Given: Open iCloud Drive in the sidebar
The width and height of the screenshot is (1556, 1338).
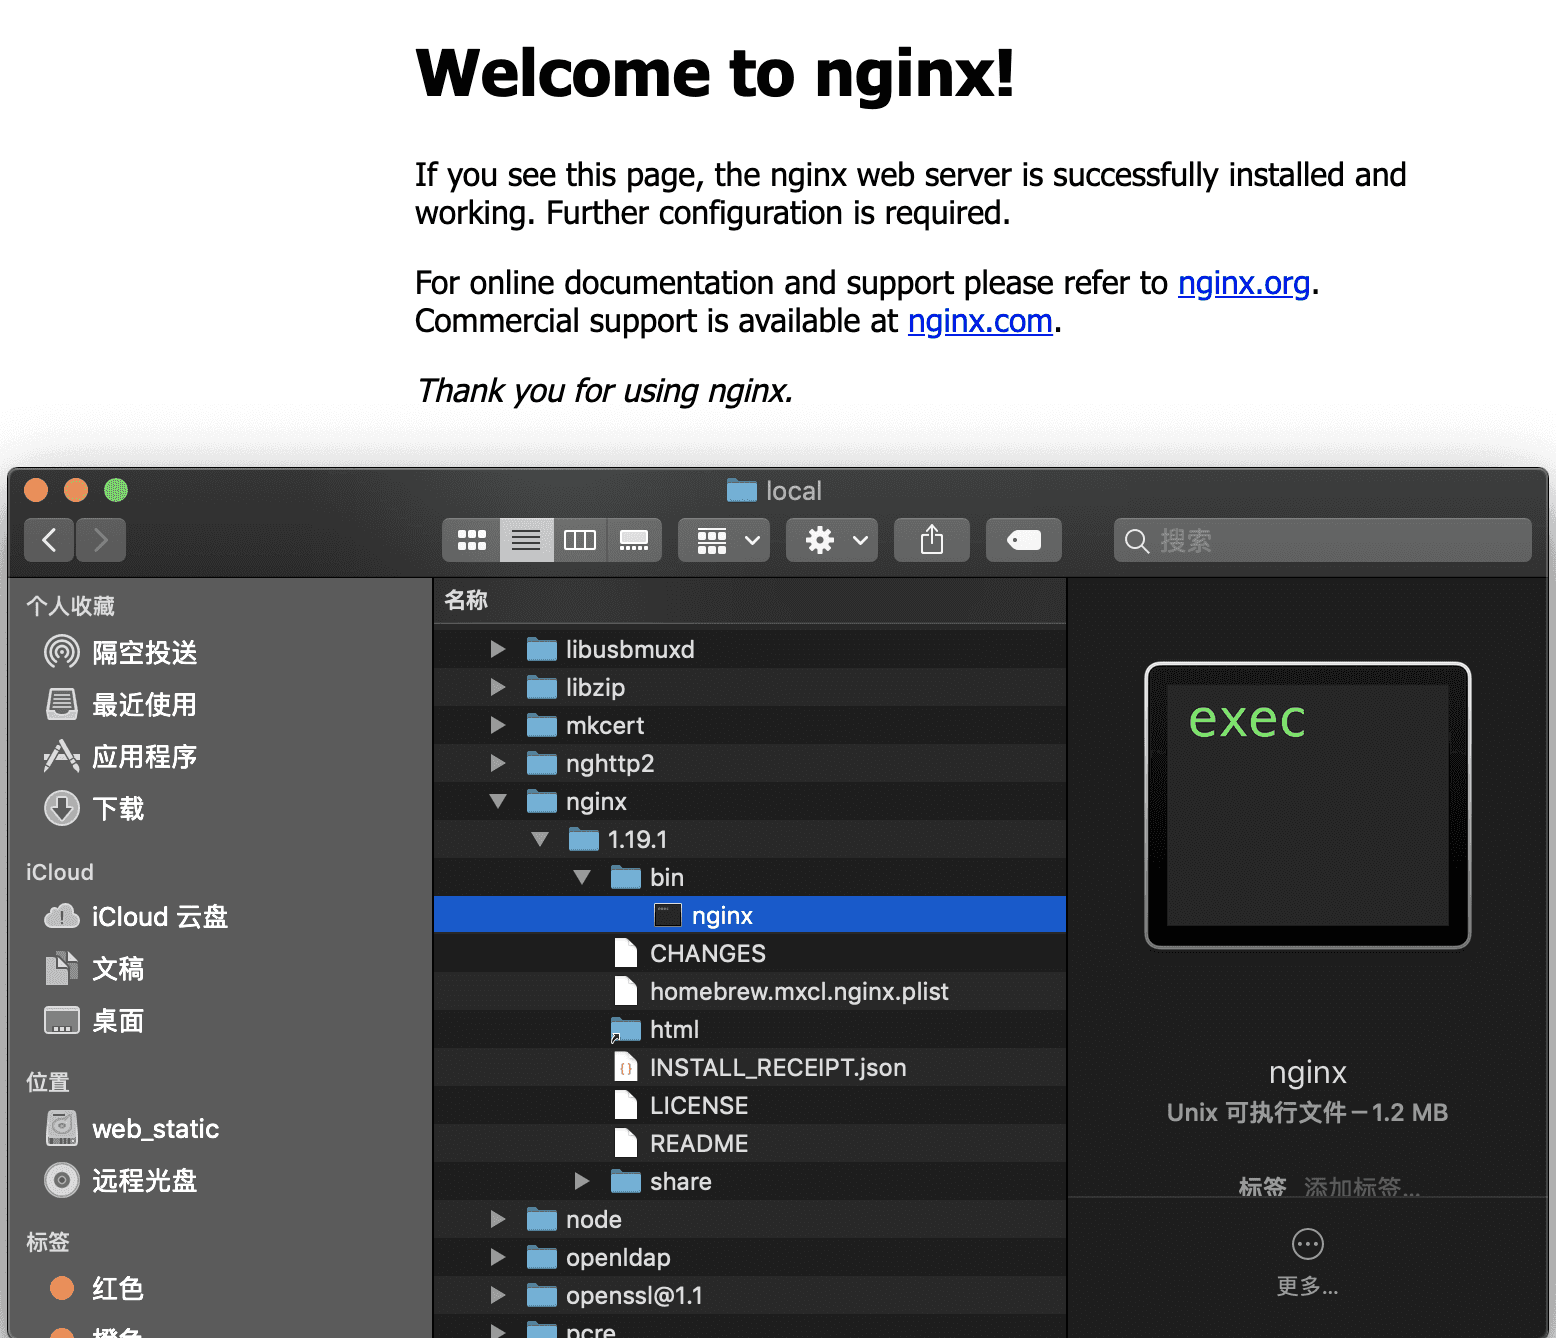Looking at the screenshot, I should [x=159, y=917].
